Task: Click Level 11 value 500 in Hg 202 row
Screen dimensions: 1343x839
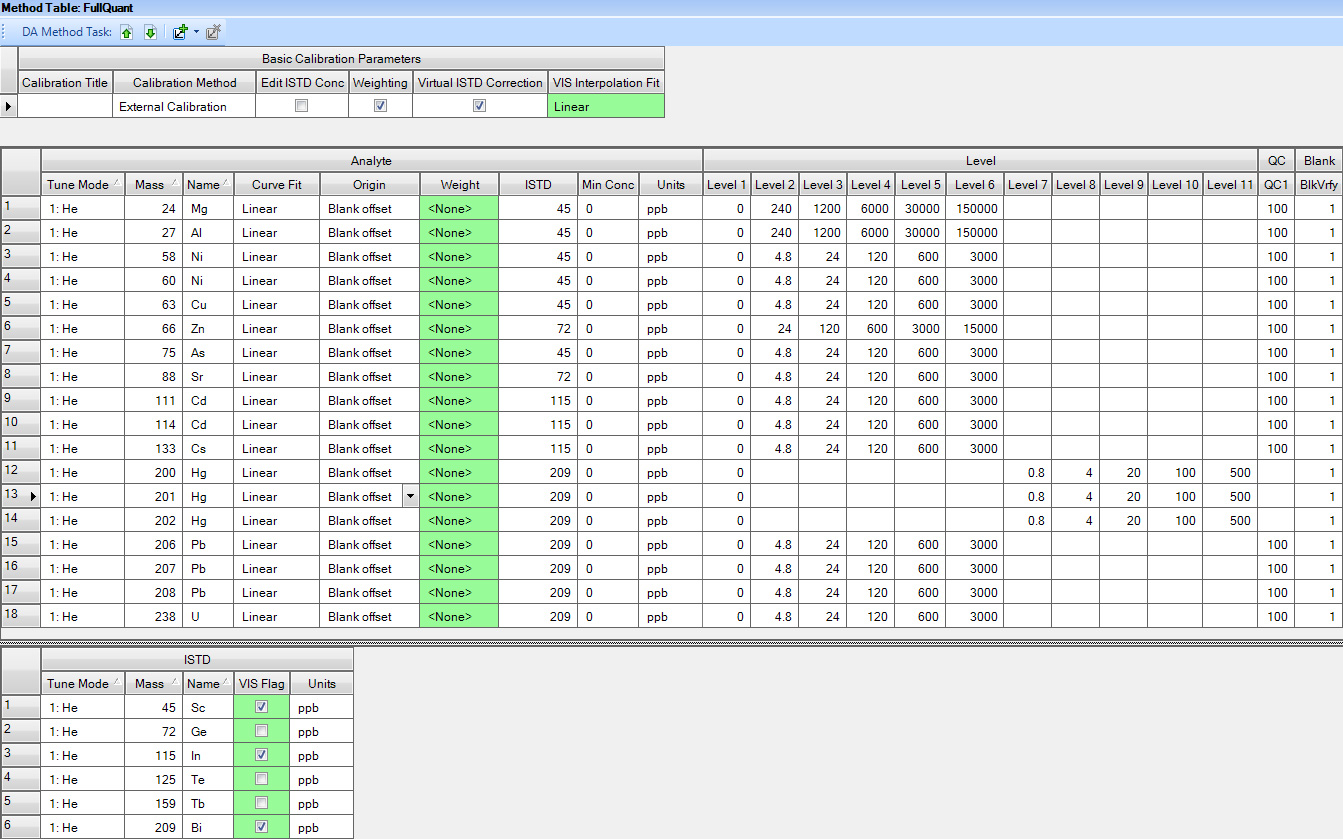Action: pos(1229,520)
